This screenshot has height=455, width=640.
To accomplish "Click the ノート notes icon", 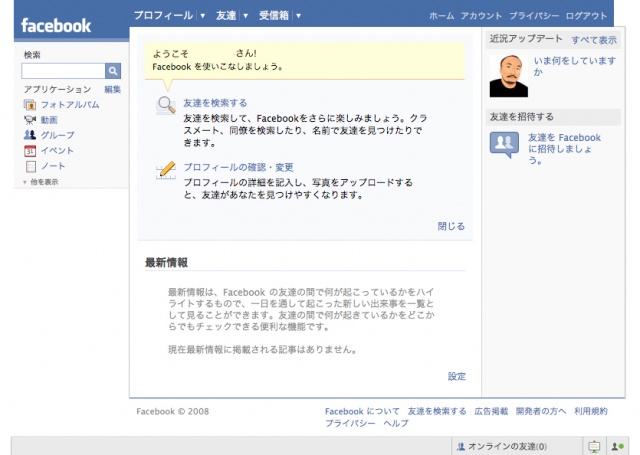I will [31, 166].
